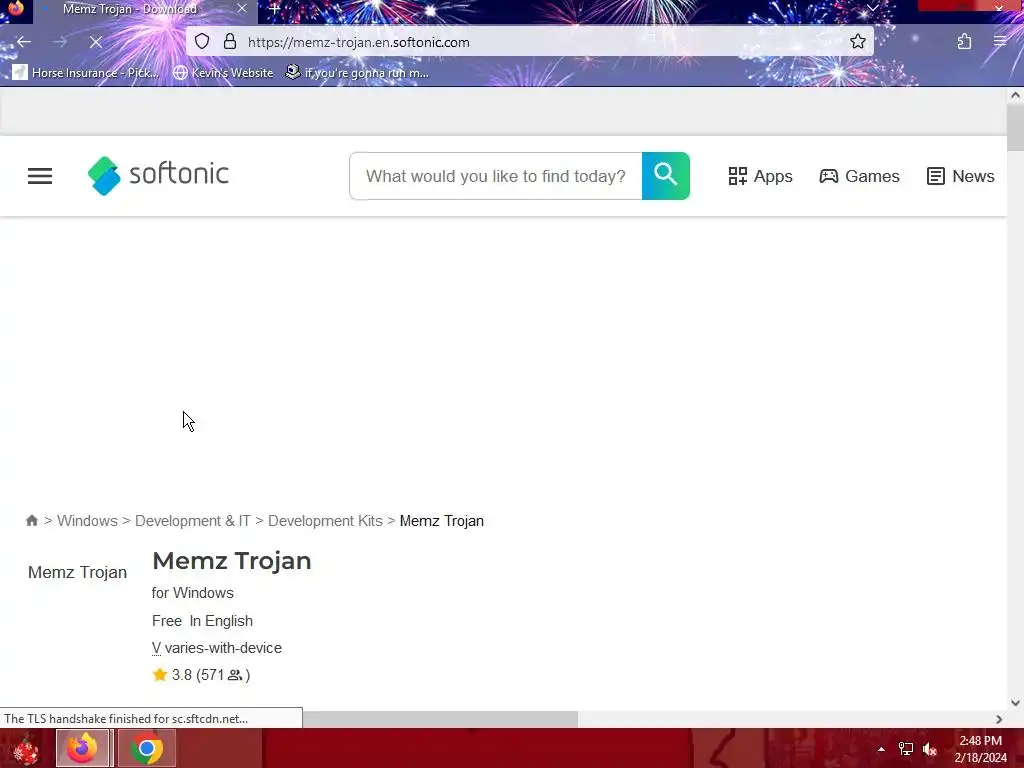Open the Apps section
The image size is (1024, 768).
(x=761, y=176)
